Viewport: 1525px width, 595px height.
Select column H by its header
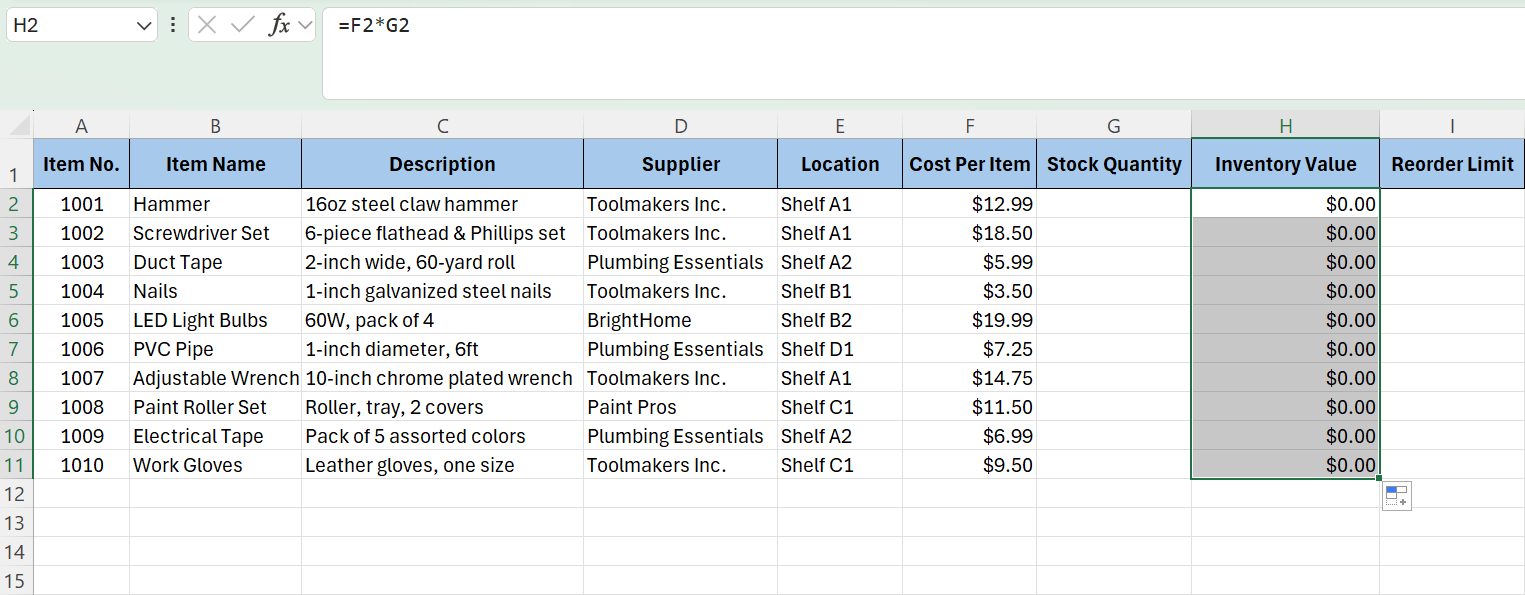(x=1285, y=126)
